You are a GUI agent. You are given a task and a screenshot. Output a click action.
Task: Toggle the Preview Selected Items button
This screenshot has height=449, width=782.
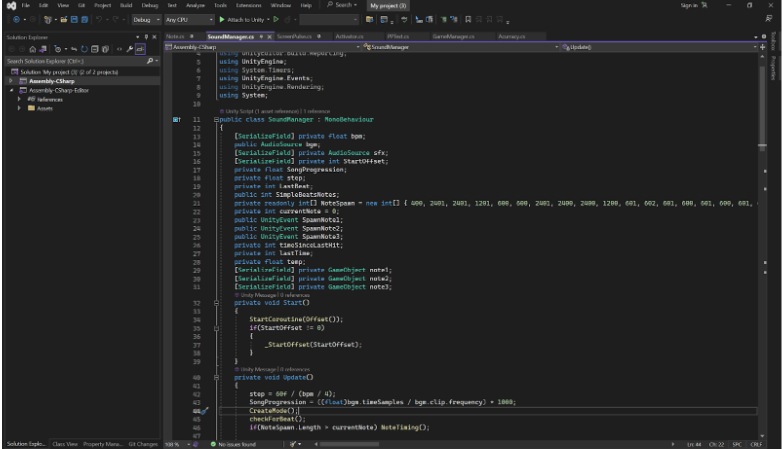coord(140,49)
